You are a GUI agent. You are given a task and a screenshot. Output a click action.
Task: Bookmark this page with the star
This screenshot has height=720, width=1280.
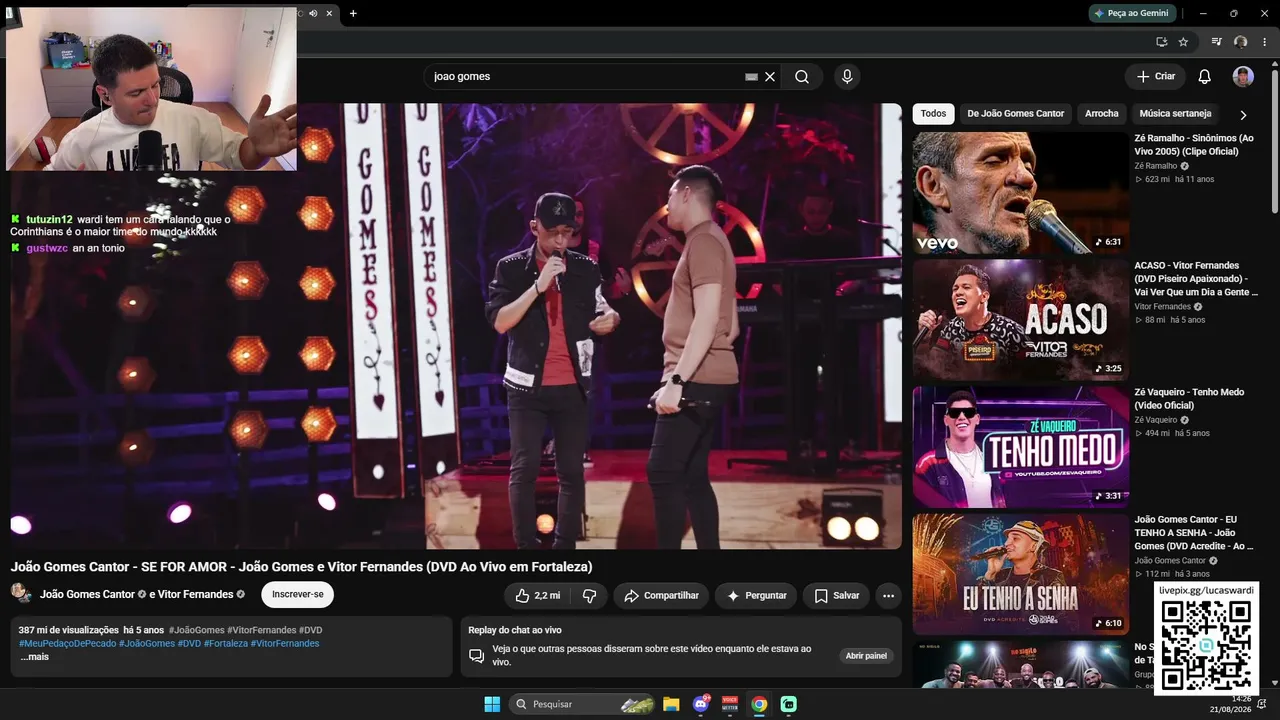pyautogui.click(x=1183, y=42)
